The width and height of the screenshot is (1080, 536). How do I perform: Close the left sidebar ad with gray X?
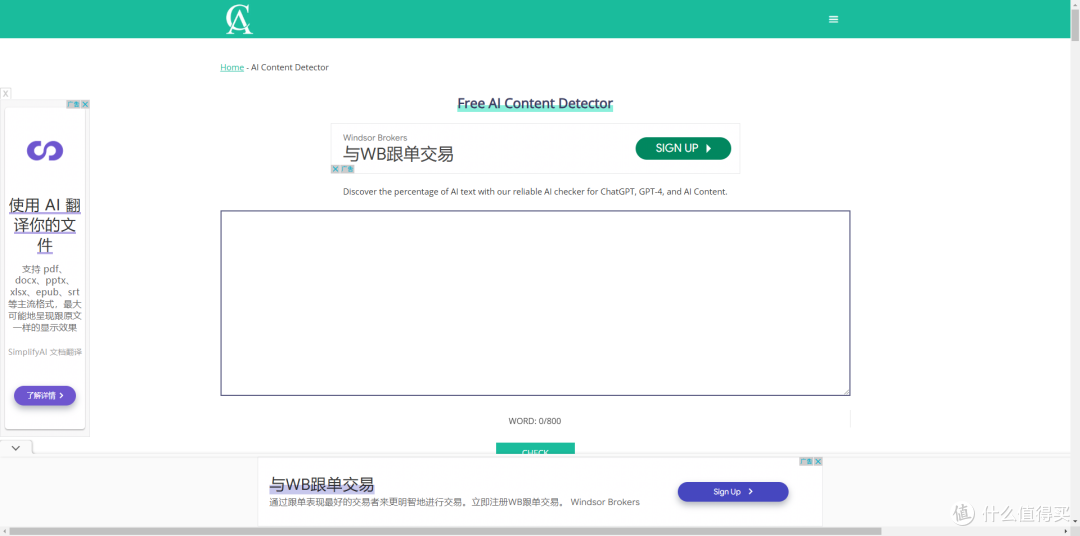click(6, 93)
